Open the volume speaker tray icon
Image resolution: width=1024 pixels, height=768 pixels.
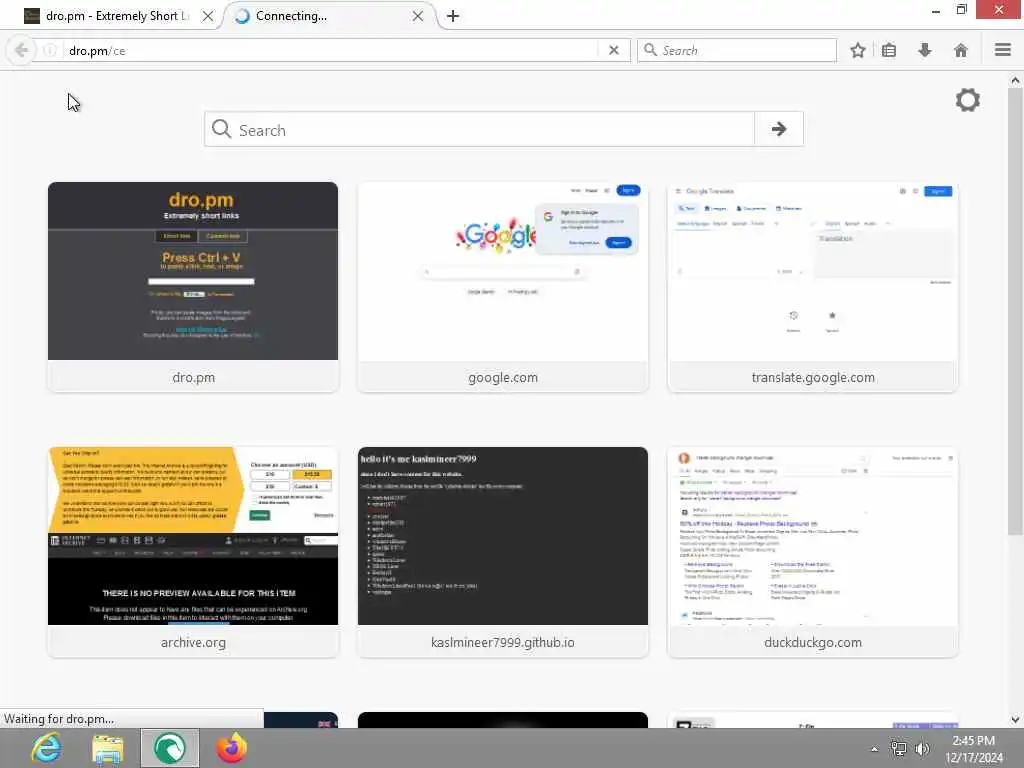921,749
